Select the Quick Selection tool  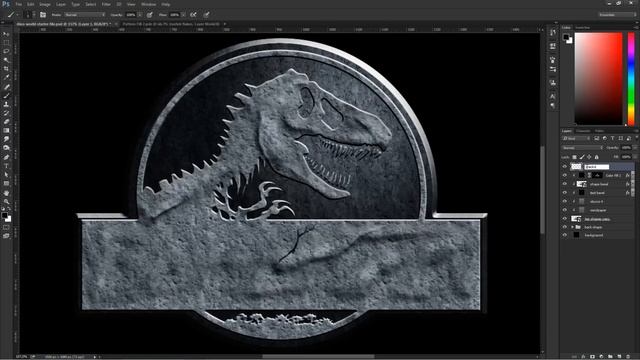pos(6,60)
